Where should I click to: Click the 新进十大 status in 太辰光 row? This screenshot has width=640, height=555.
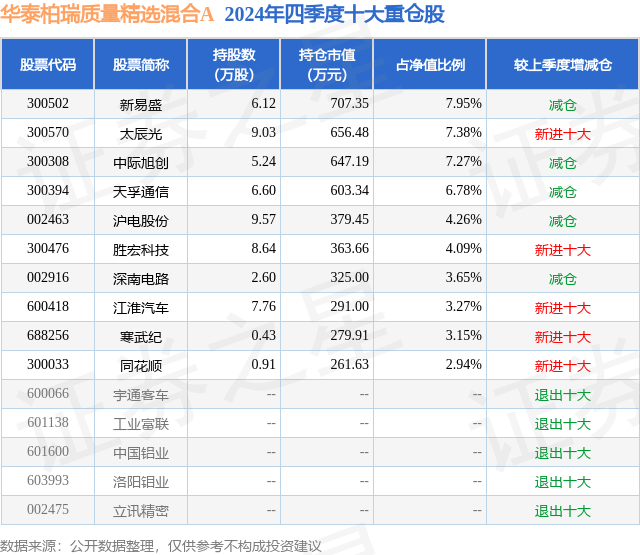[563, 134]
